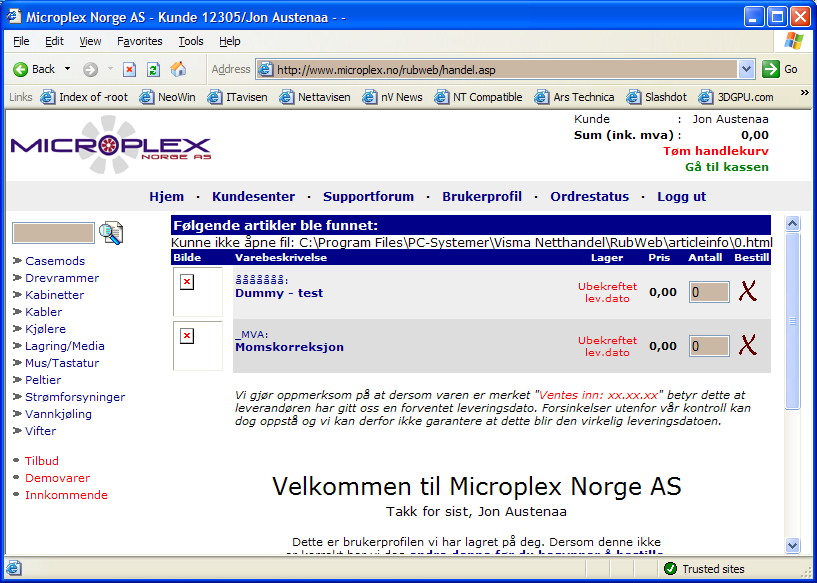Image resolution: width=817 pixels, height=583 pixels.
Task: Open the Demovarer link
Action: coord(57,478)
